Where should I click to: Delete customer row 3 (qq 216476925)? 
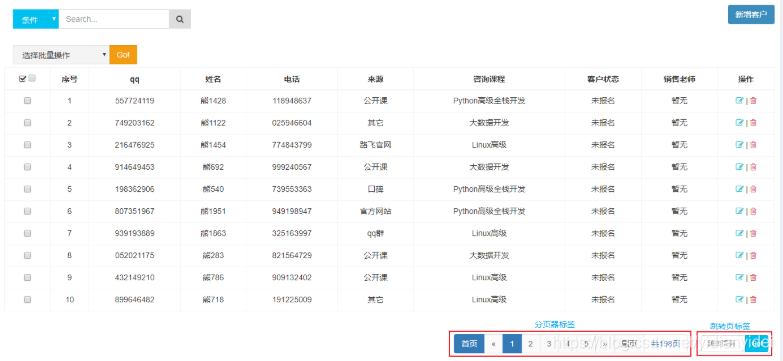pyautogui.click(x=753, y=144)
